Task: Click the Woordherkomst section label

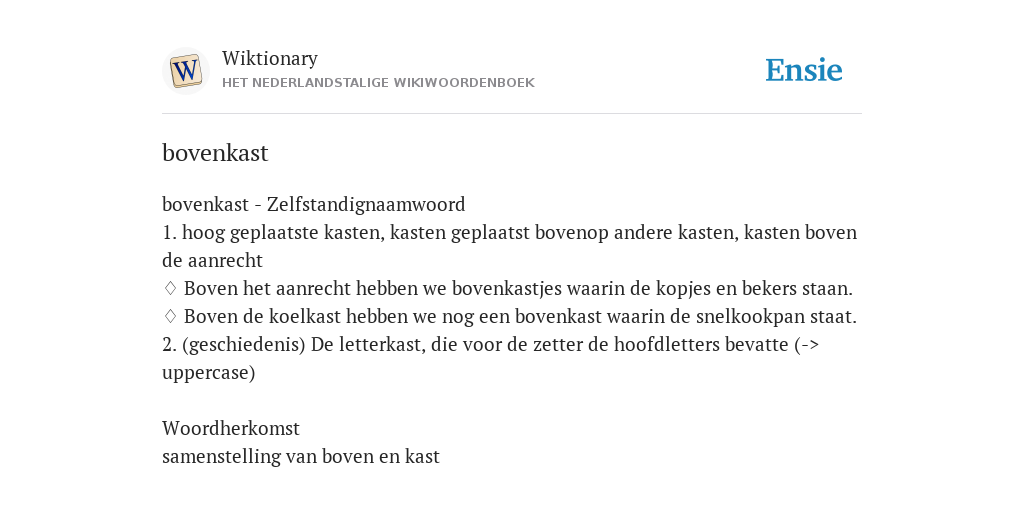Action: 231,428
